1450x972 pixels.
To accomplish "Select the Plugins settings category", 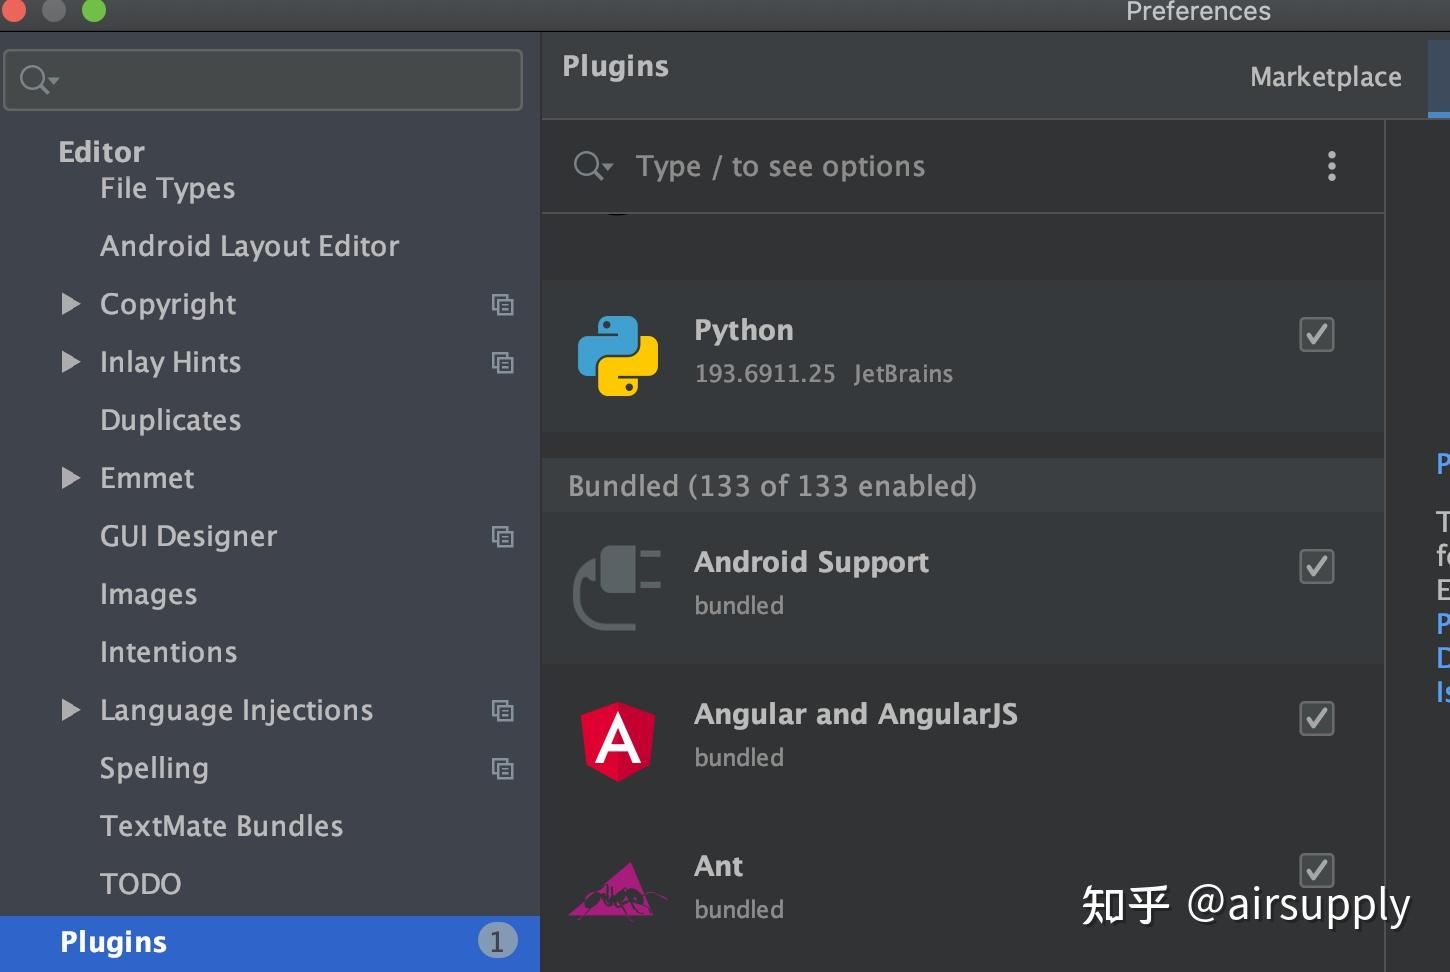I will (x=270, y=943).
